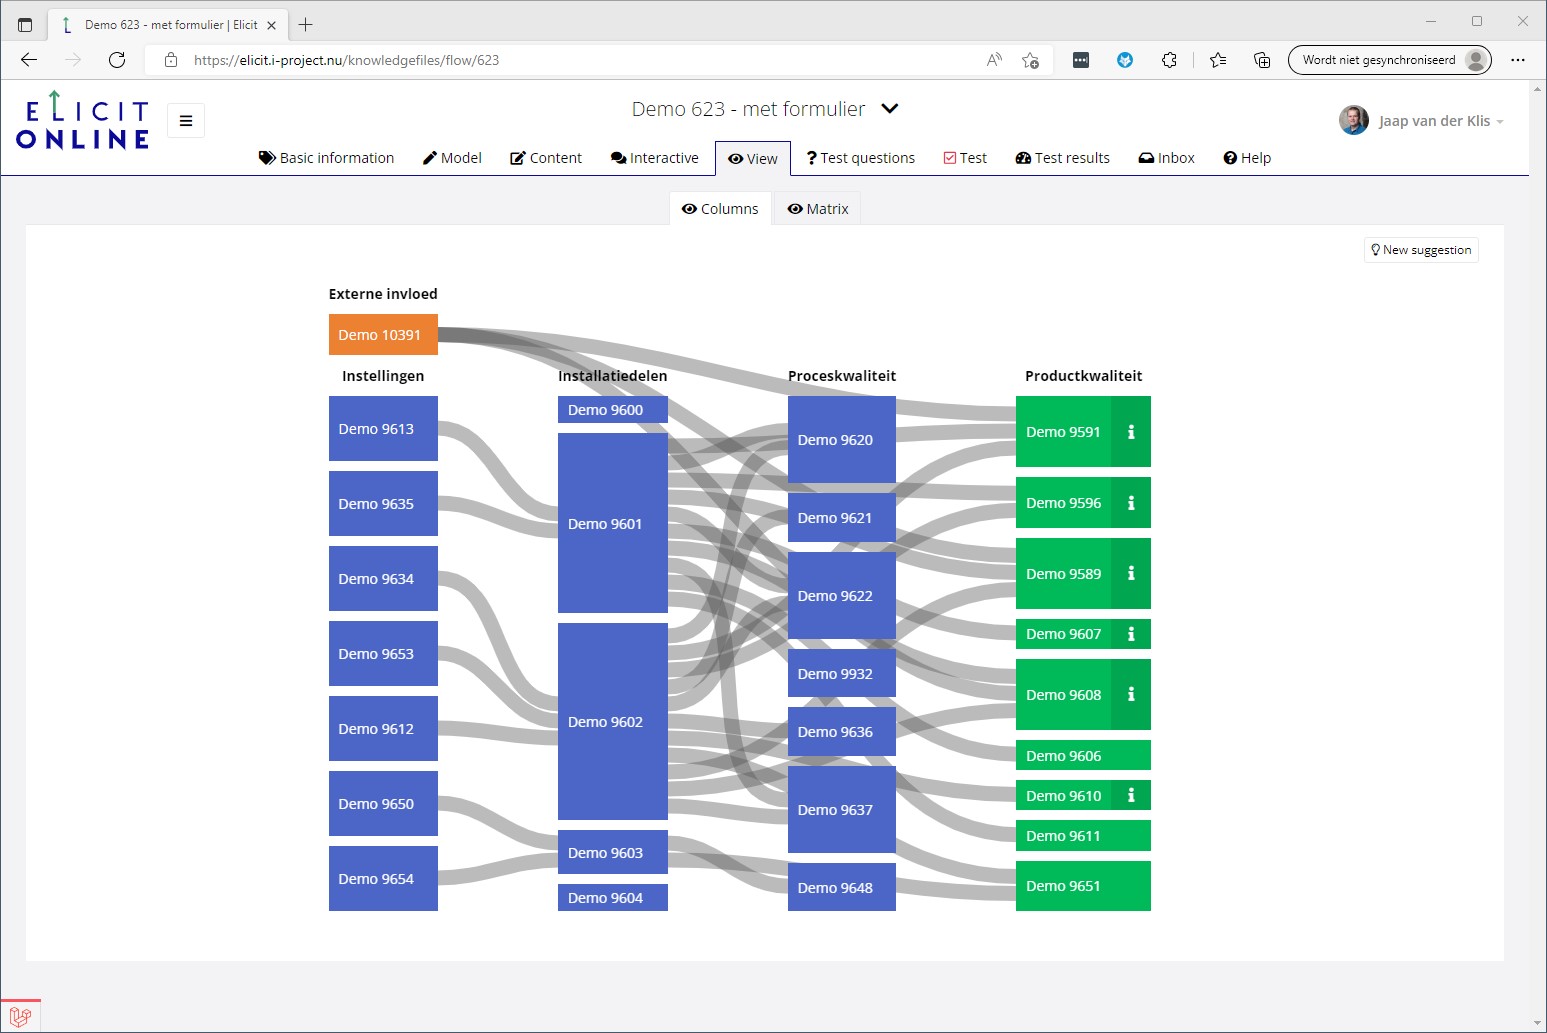Add this page to favorites star
The image size is (1547, 1033).
tap(1030, 60)
